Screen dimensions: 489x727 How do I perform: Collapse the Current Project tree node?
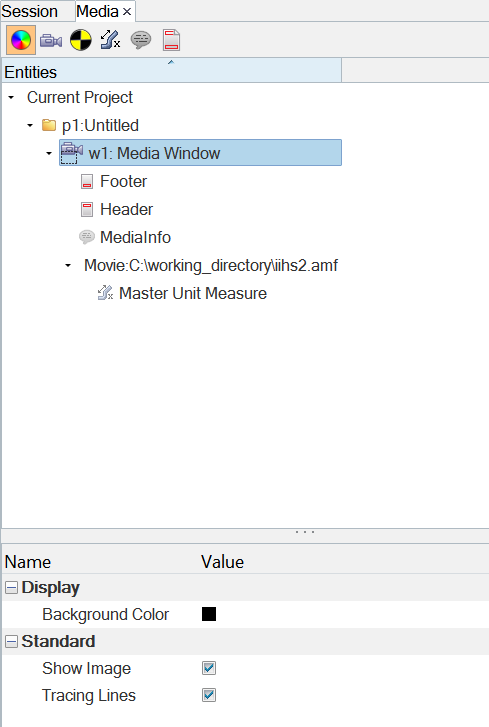(x=11, y=97)
